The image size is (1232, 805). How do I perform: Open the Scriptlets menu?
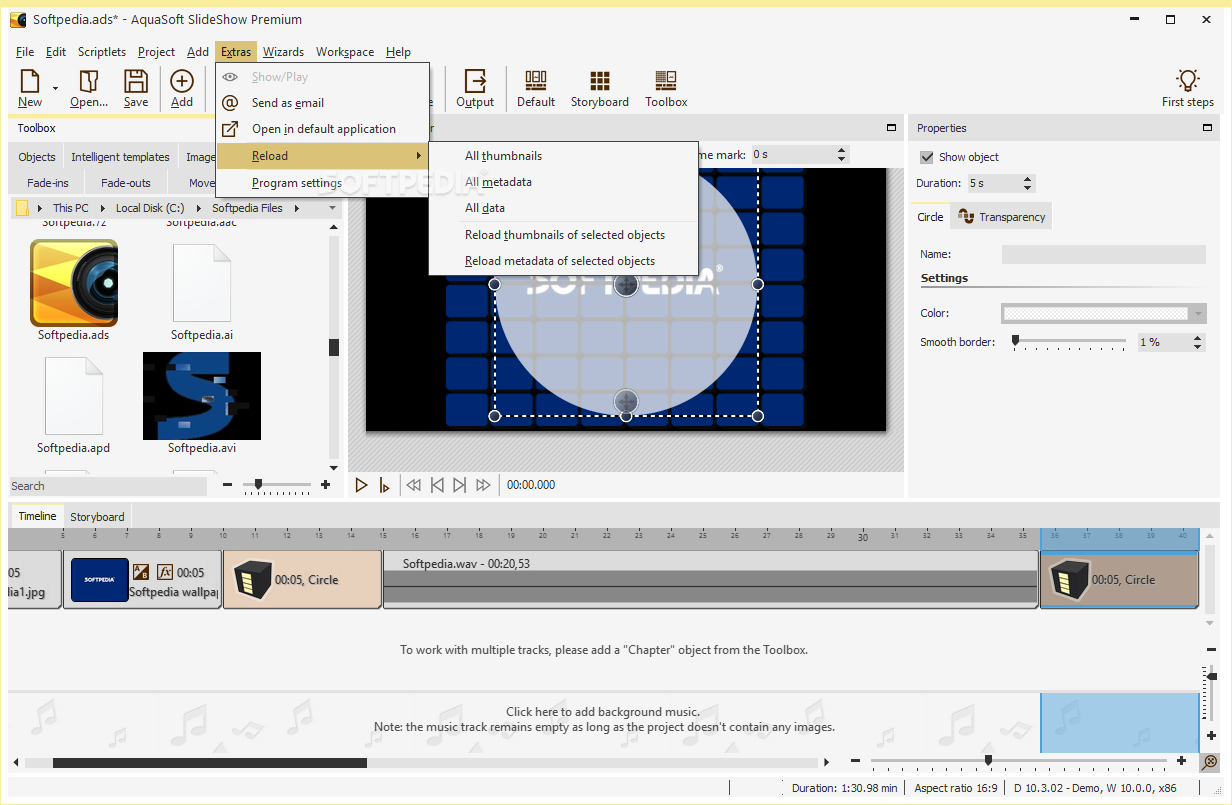click(x=102, y=52)
